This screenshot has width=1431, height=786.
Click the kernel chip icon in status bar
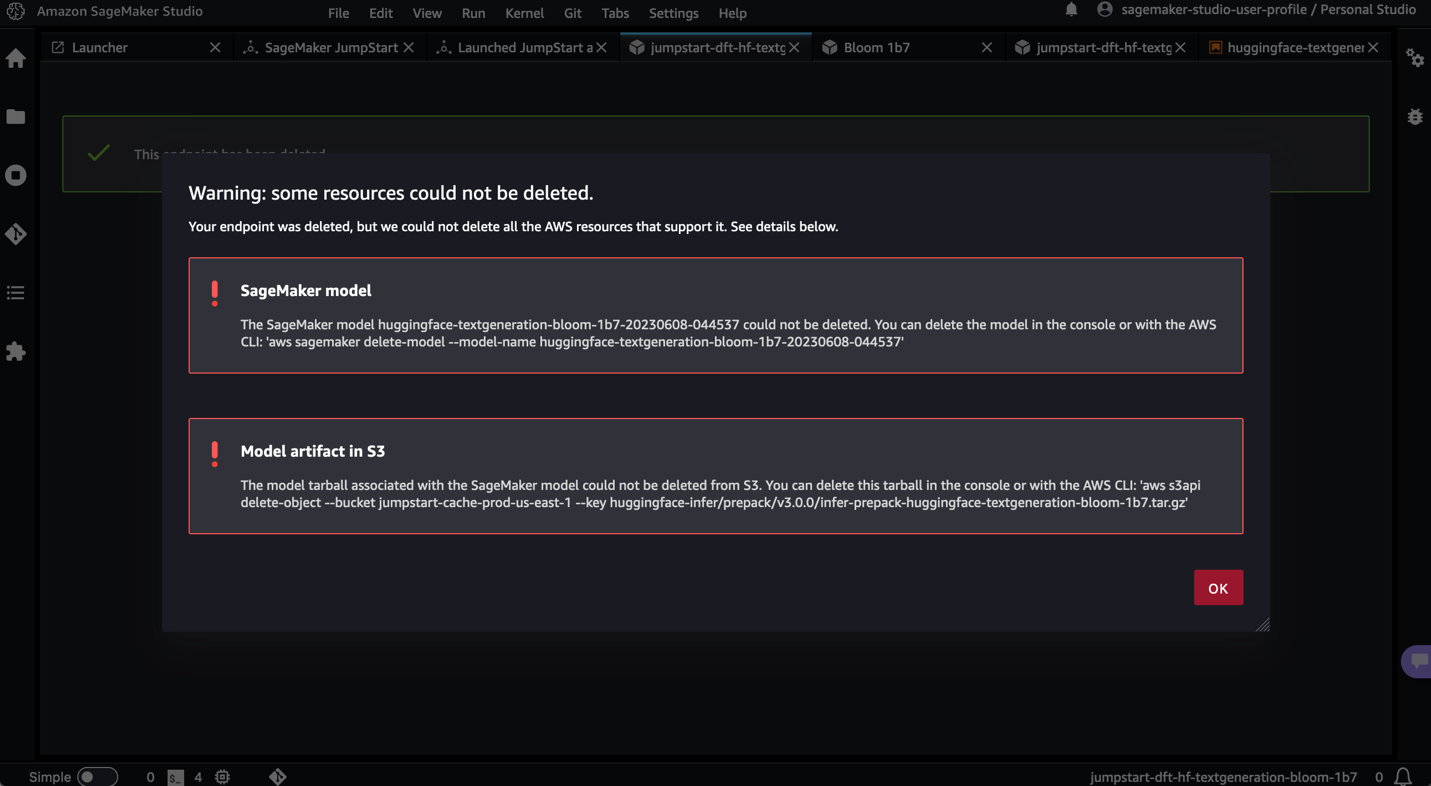(x=222, y=777)
